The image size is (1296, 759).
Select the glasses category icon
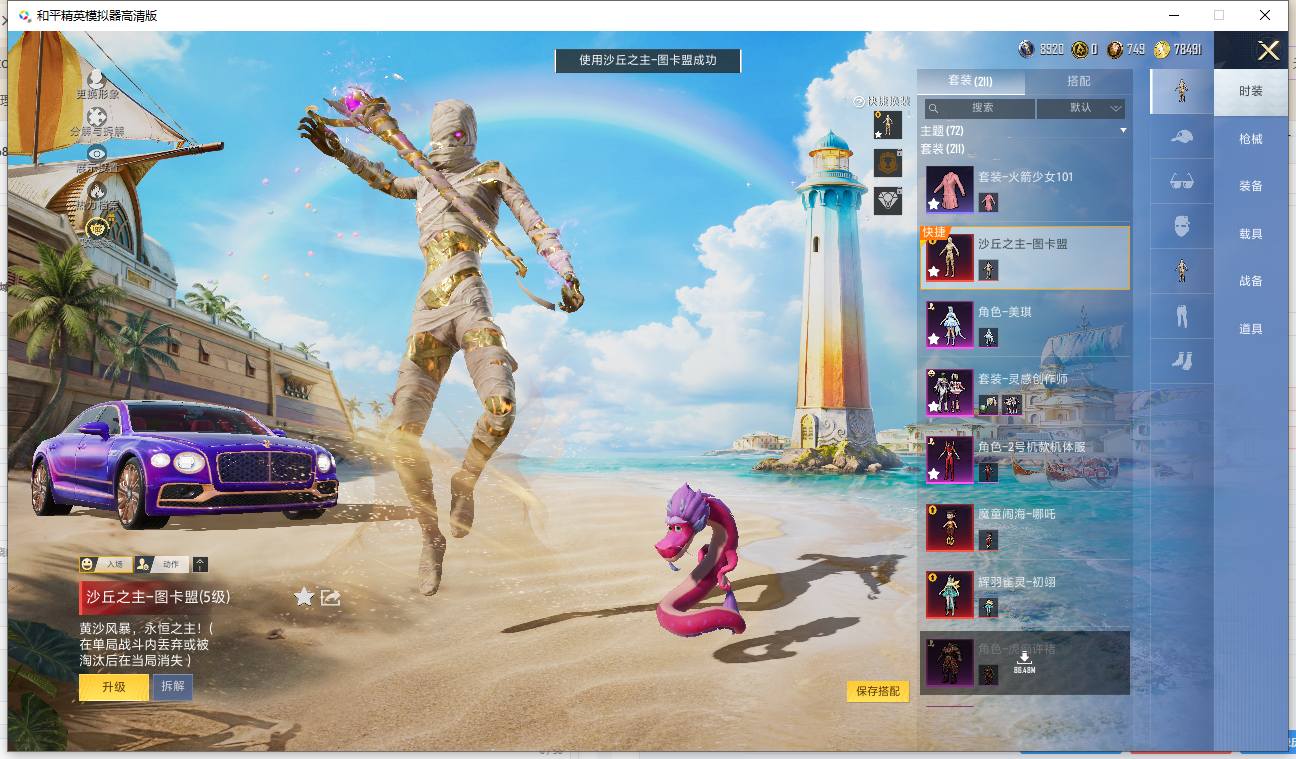coord(1181,181)
